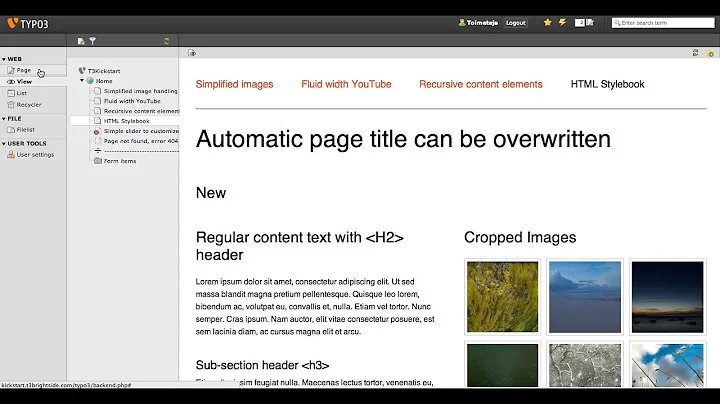Select Page not found, error 404 tree item

pyautogui.click(x=141, y=141)
